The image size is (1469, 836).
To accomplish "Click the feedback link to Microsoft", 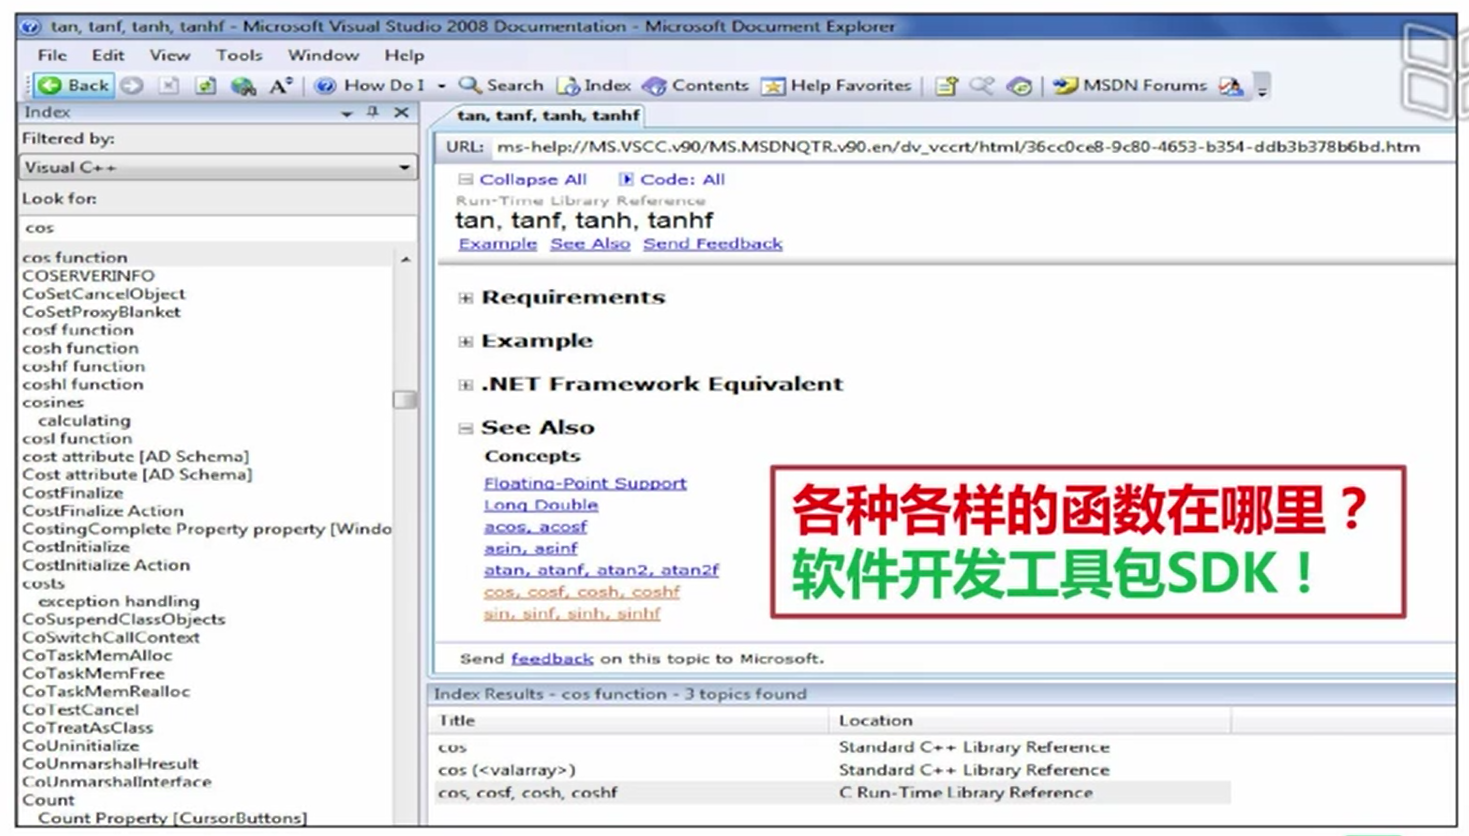I will tap(552, 659).
